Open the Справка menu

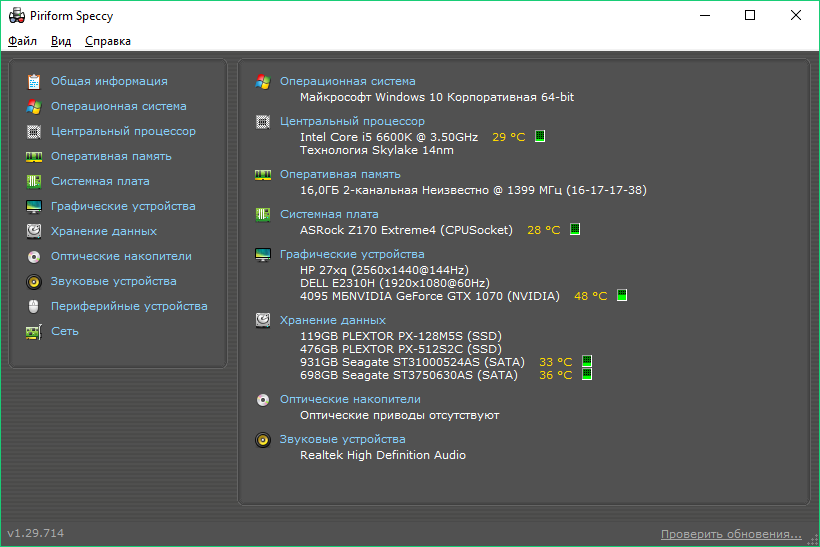point(108,41)
